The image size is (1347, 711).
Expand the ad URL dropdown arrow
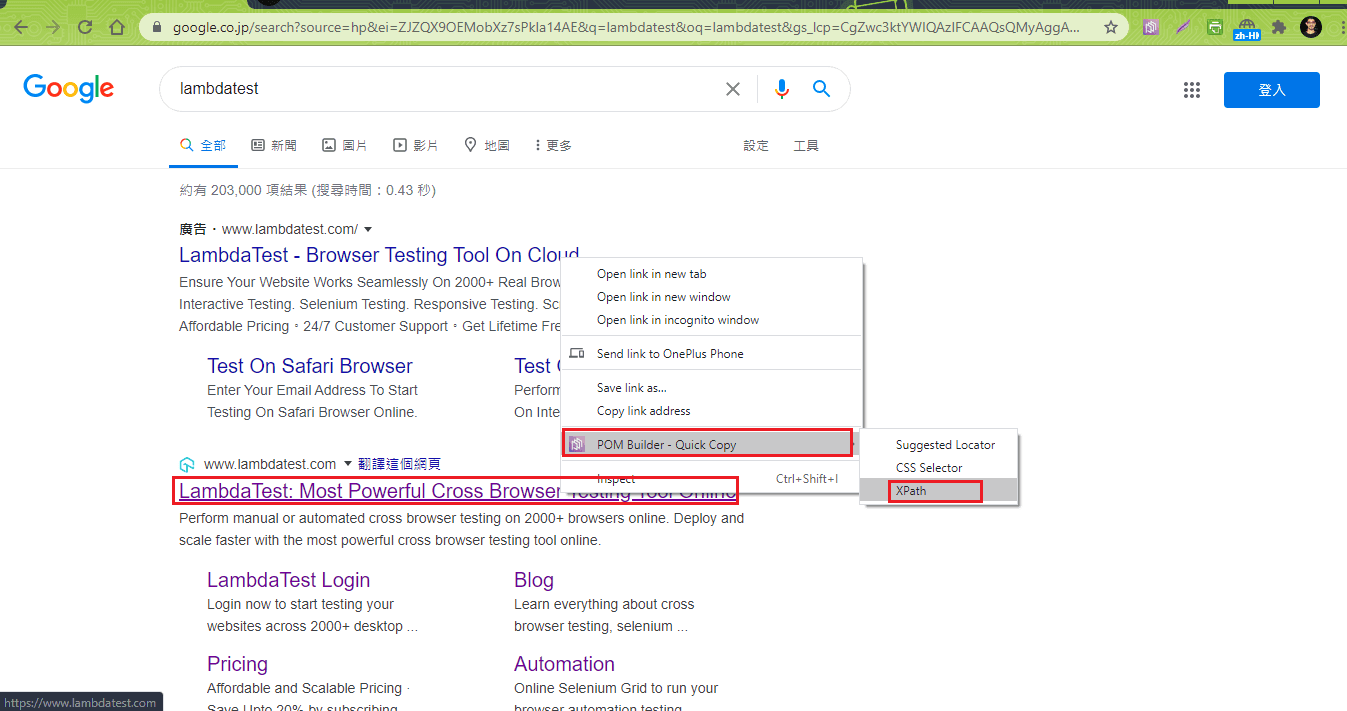(x=367, y=228)
